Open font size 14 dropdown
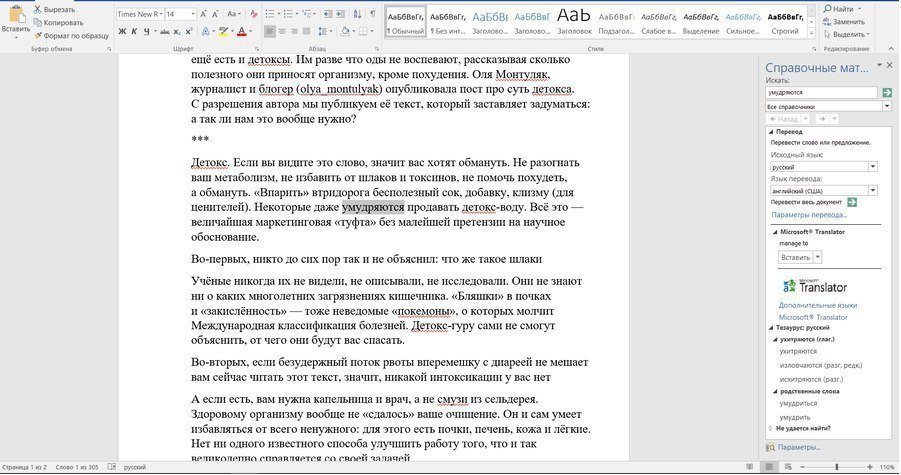 (x=192, y=14)
